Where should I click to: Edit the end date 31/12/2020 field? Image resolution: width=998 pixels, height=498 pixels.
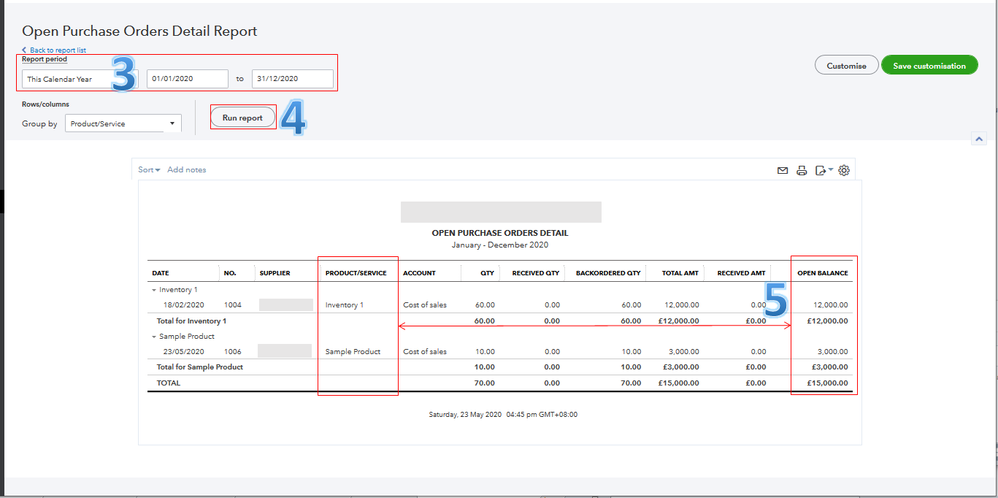pyautogui.click(x=293, y=79)
